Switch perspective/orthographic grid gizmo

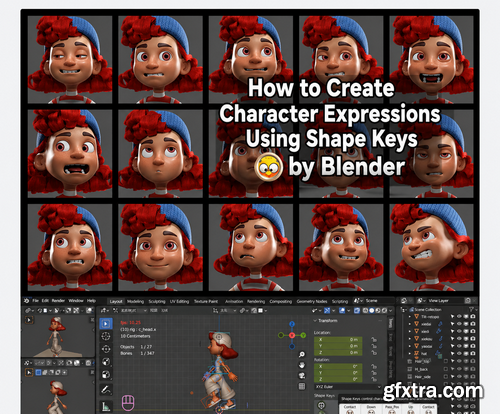click(x=302, y=386)
